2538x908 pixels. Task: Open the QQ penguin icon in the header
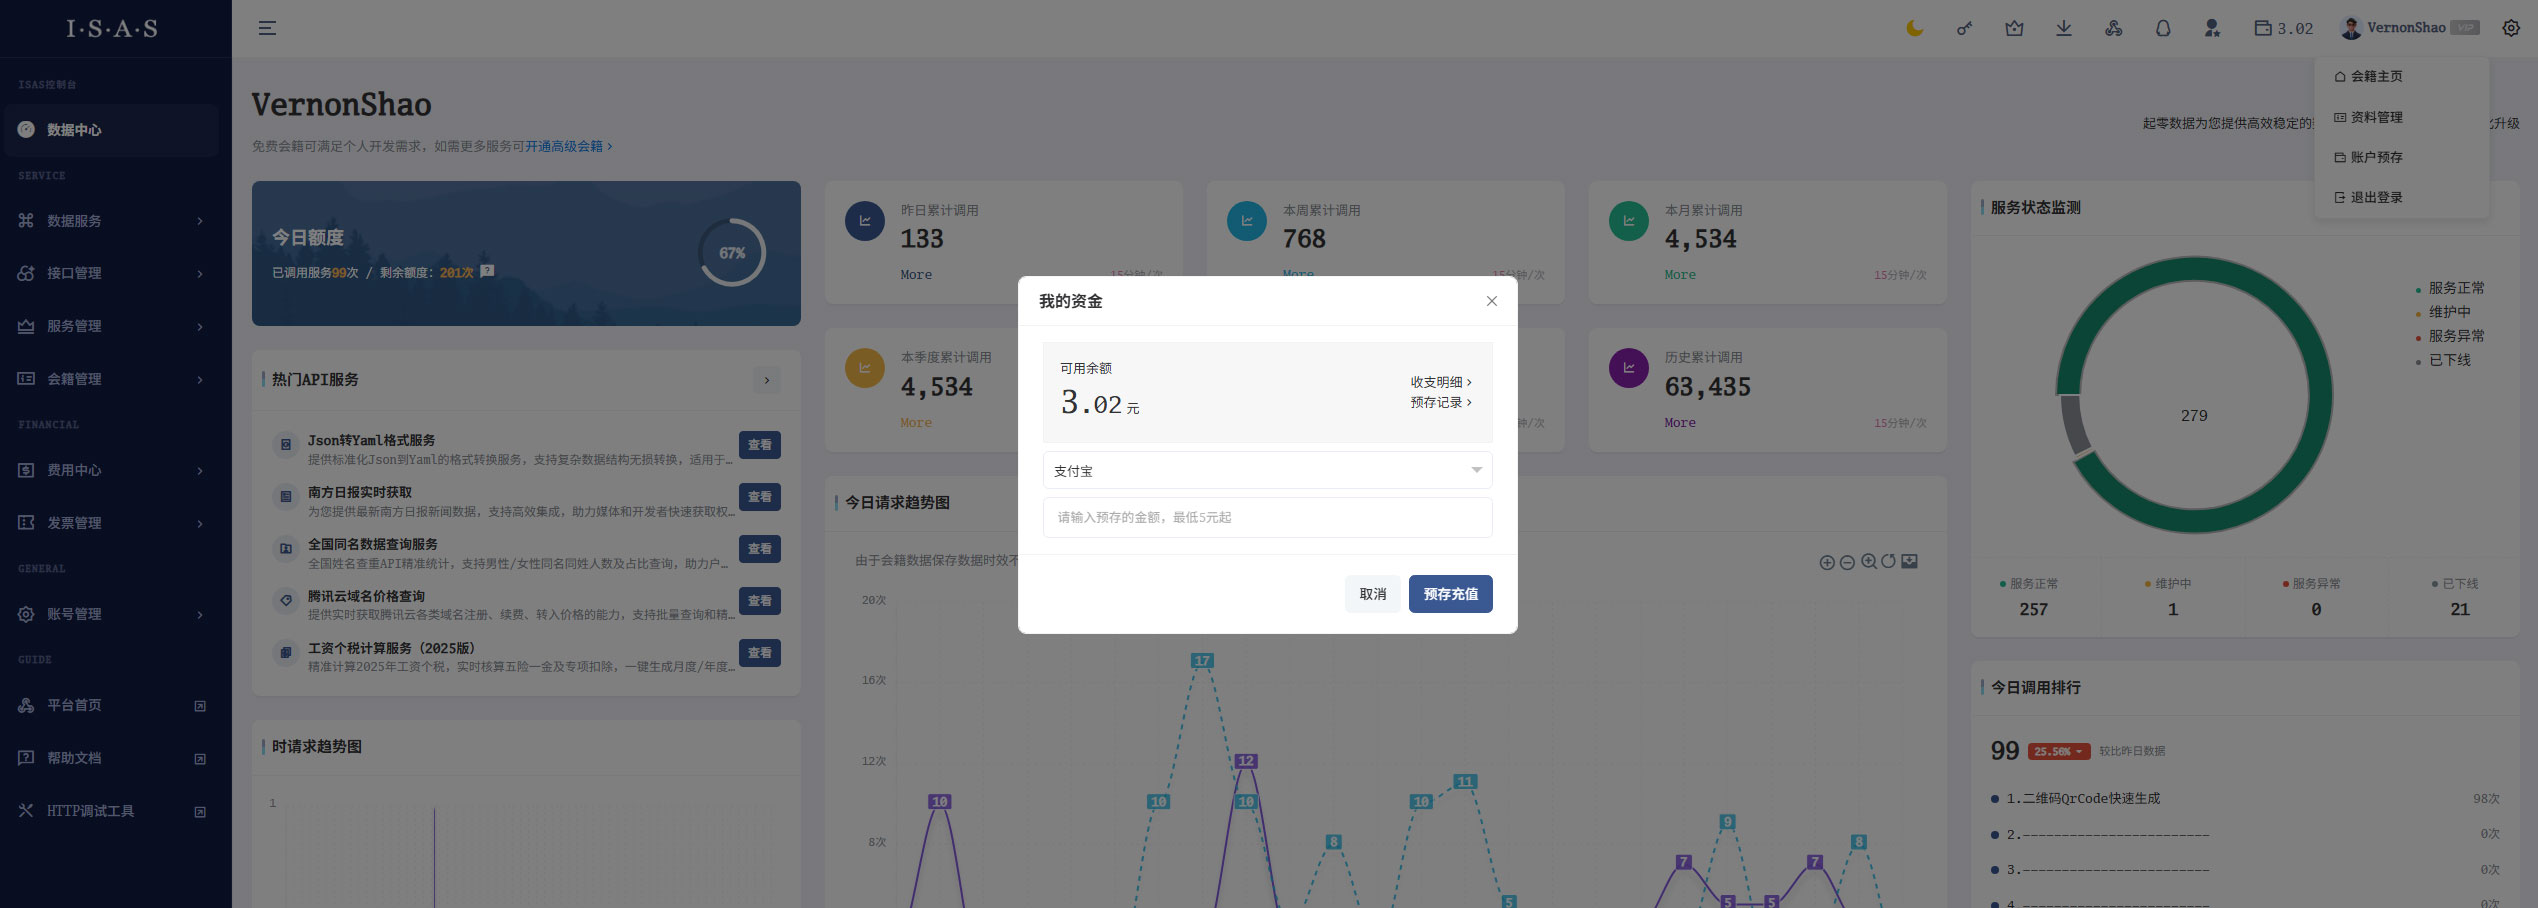[2162, 28]
